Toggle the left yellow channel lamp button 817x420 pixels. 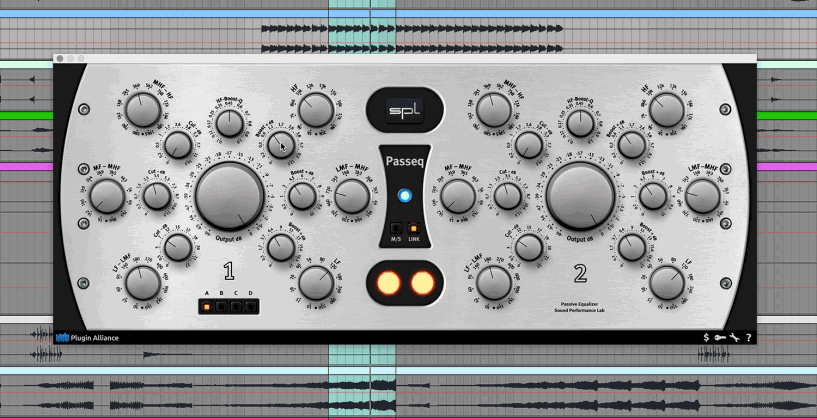[389, 283]
